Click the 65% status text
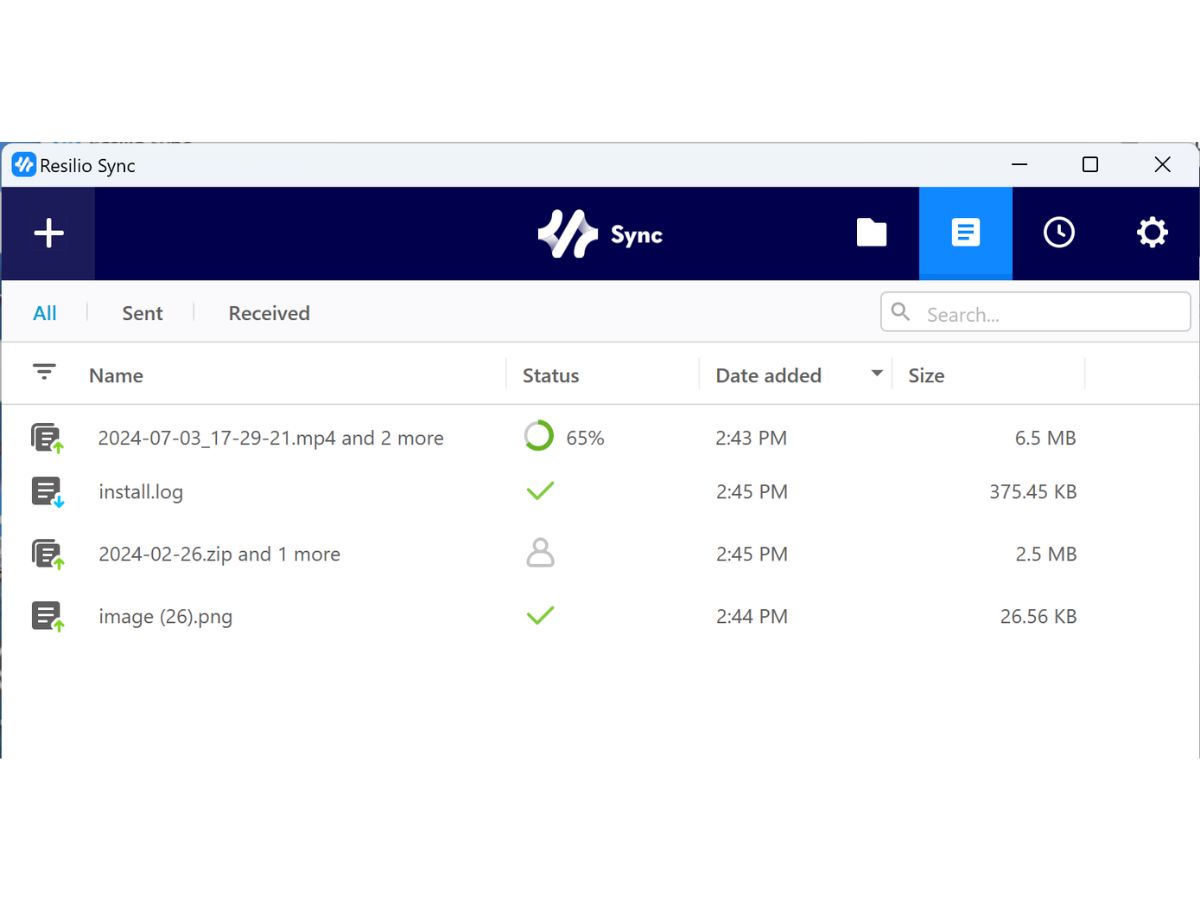The image size is (1200, 900). pyautogui.click(x=585, y=438)
